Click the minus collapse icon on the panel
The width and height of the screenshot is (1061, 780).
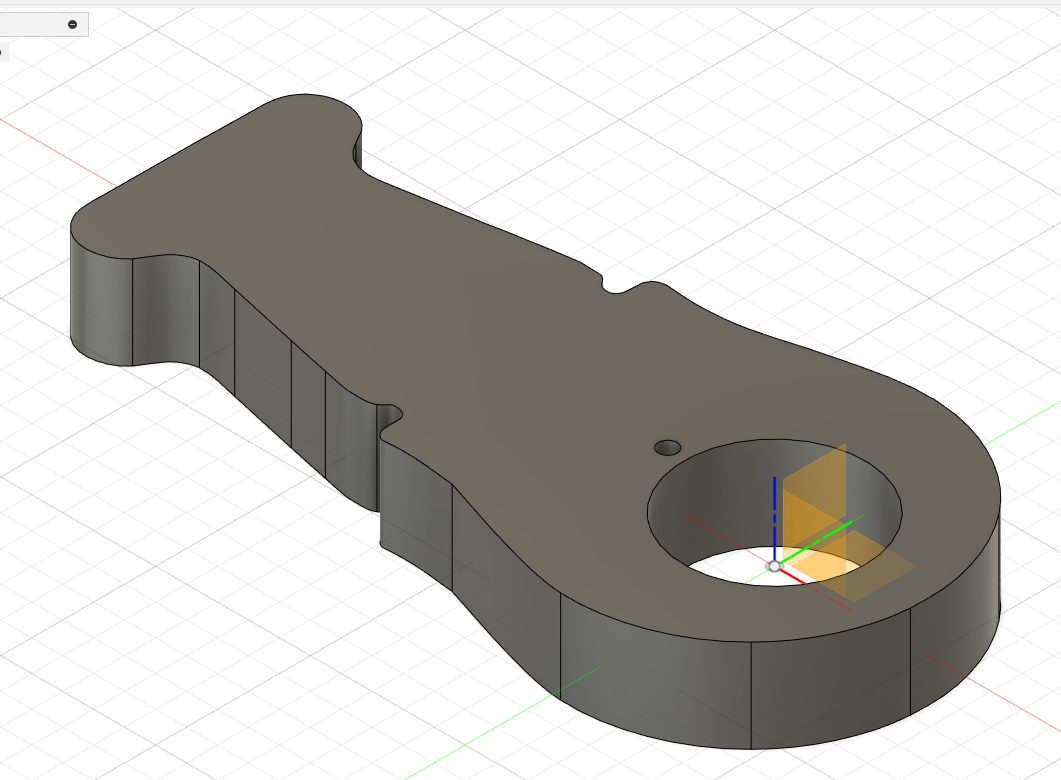72,25
